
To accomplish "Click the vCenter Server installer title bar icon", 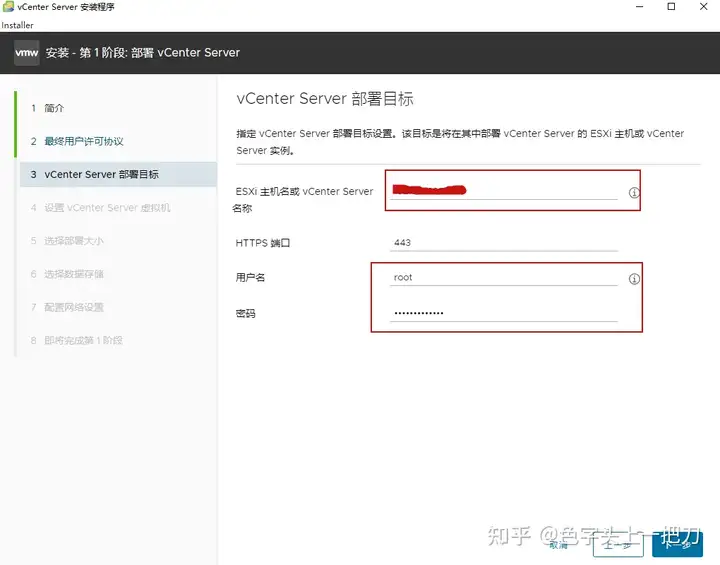I will 8,6.
